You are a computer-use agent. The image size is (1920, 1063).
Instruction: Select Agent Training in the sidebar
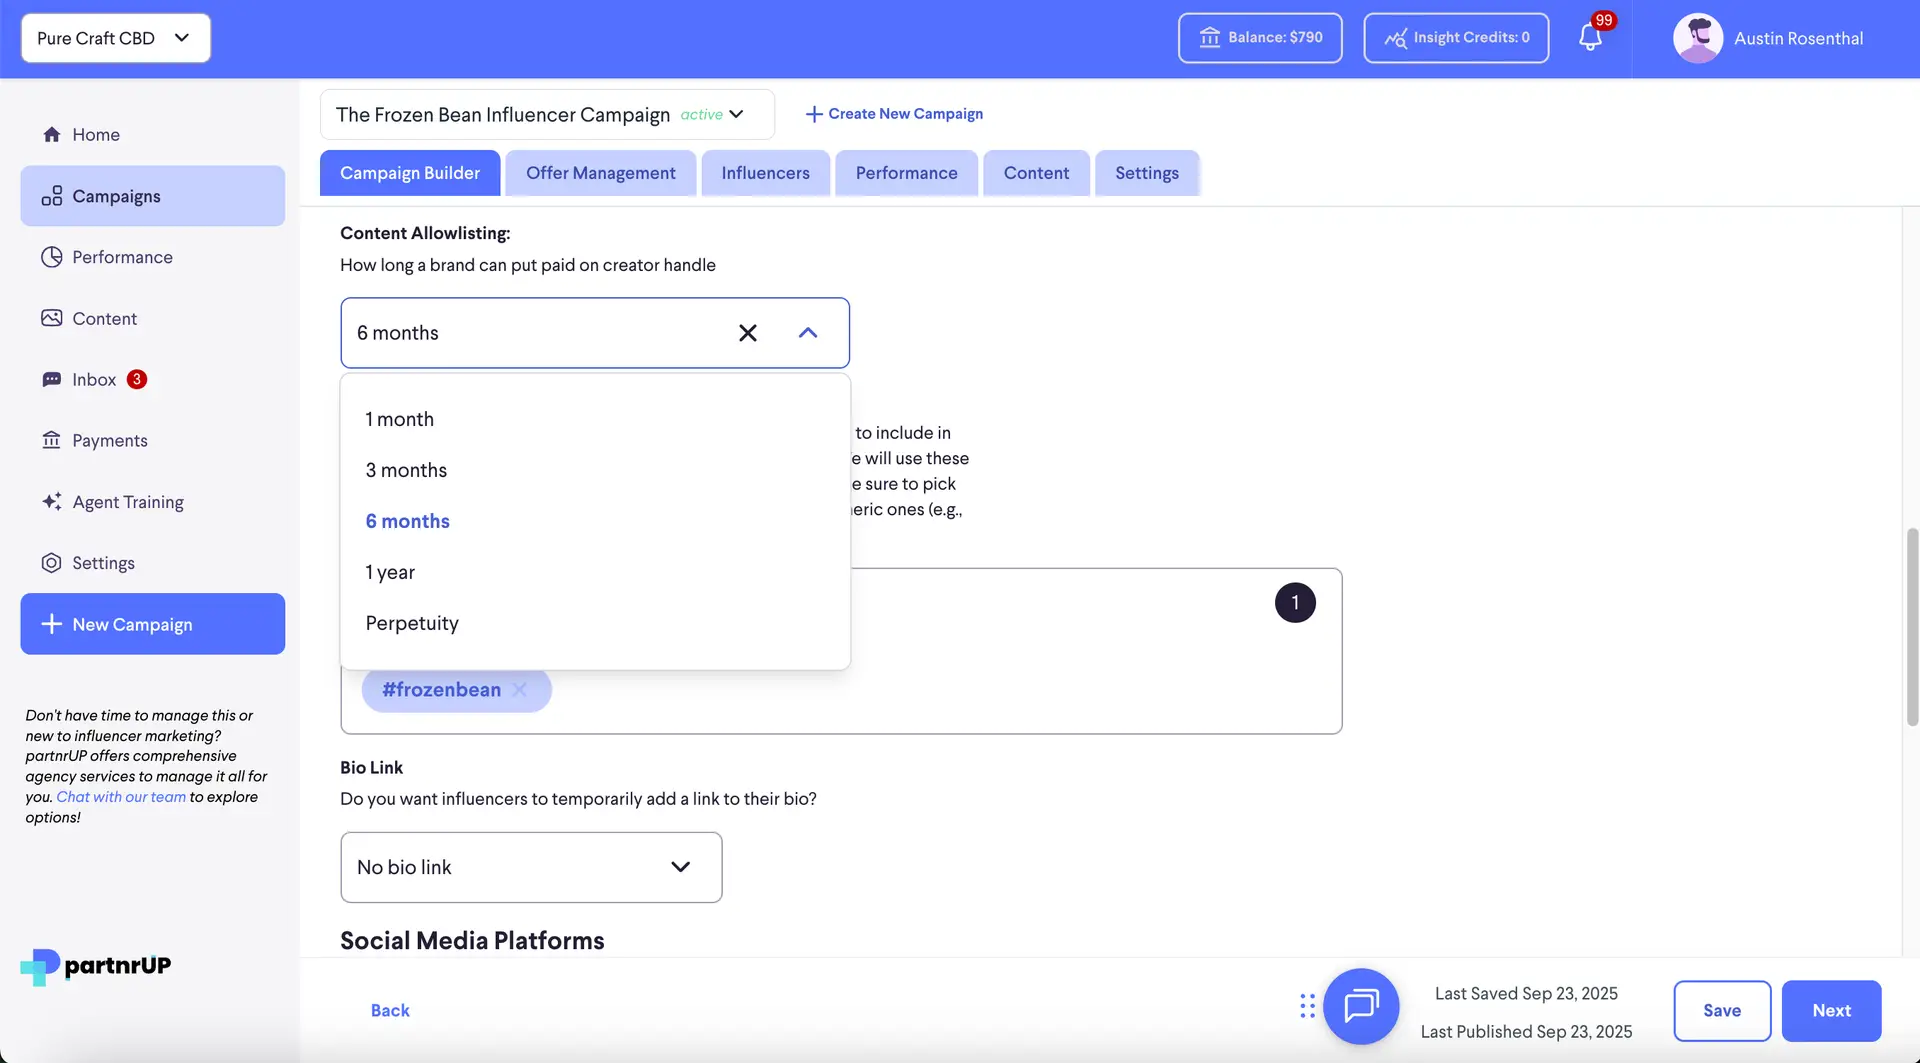coord(127,502)
